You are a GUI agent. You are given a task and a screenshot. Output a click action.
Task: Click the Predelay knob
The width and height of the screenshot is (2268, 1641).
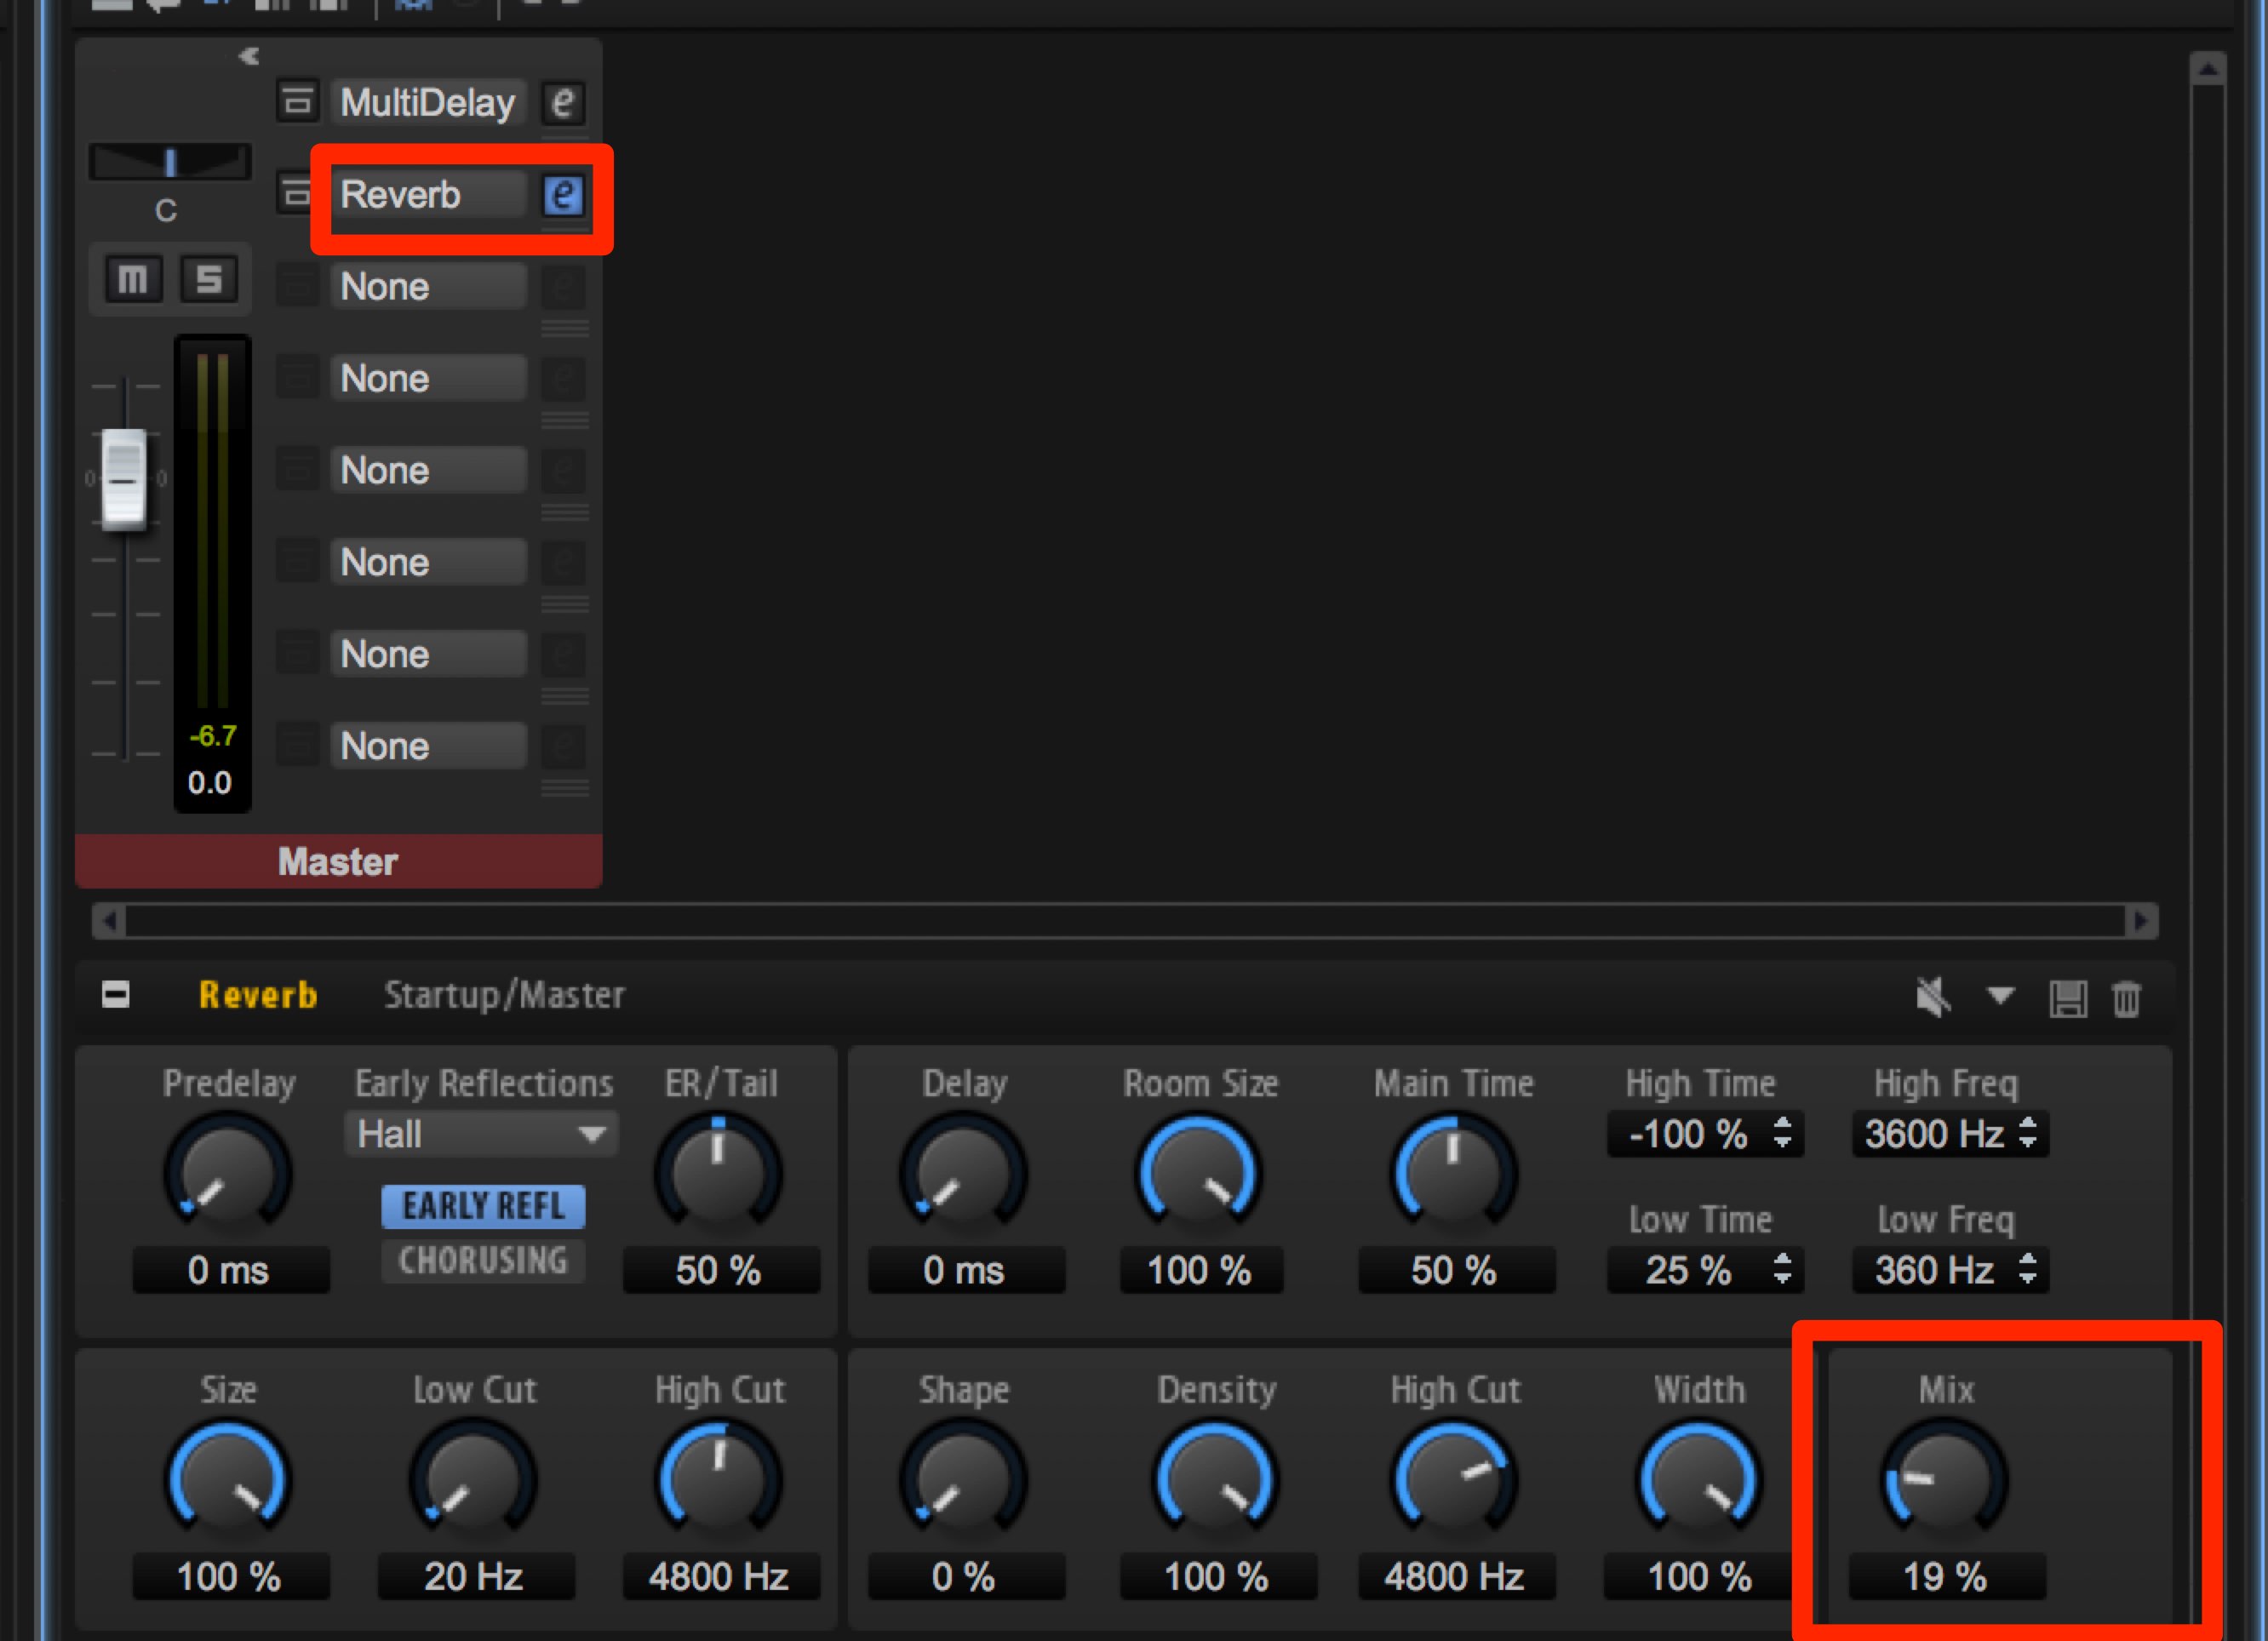click(228, 1172)
